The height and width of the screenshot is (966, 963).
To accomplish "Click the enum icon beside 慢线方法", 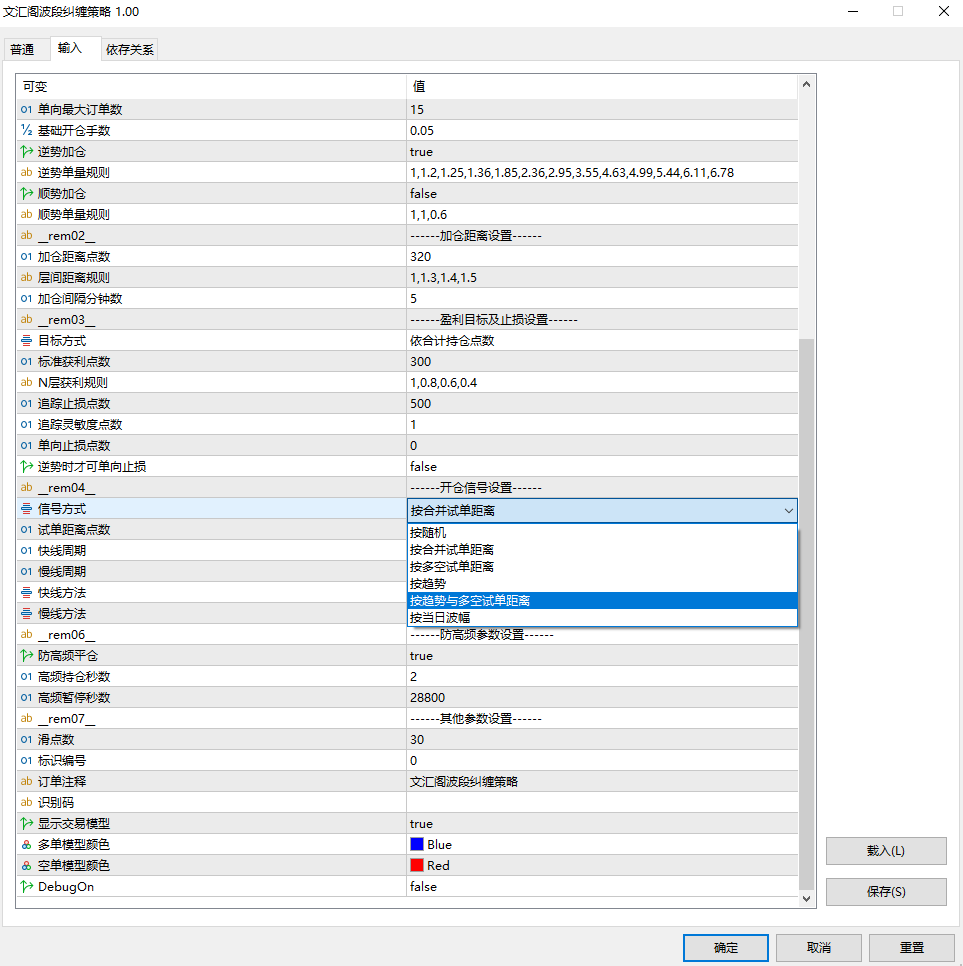I will coord(27,614).
